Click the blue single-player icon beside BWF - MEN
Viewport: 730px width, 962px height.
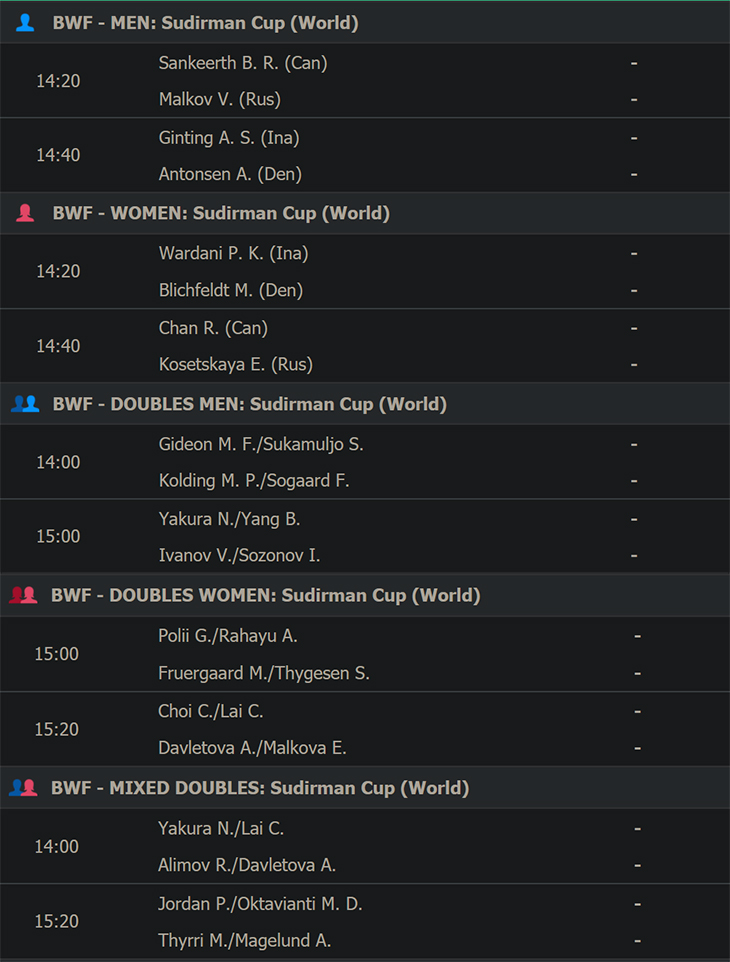[25, 23]
